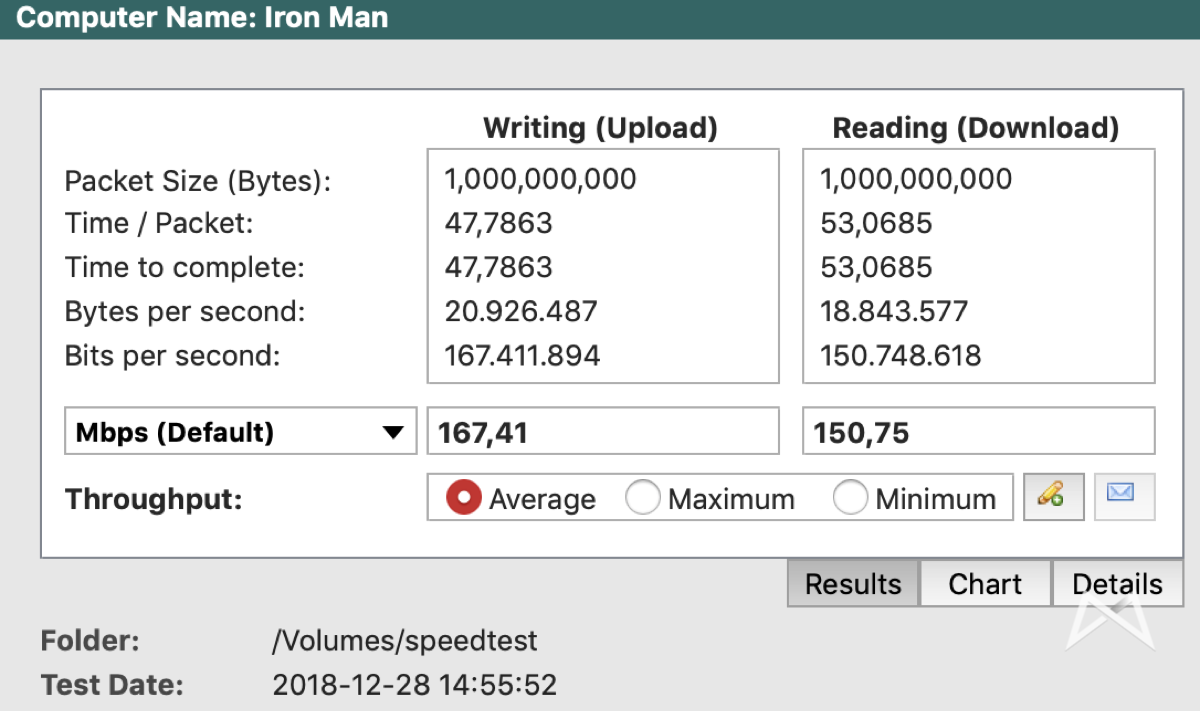
Task: Choose the Minimum throughput radio button
Action: [x=850, y=498]
